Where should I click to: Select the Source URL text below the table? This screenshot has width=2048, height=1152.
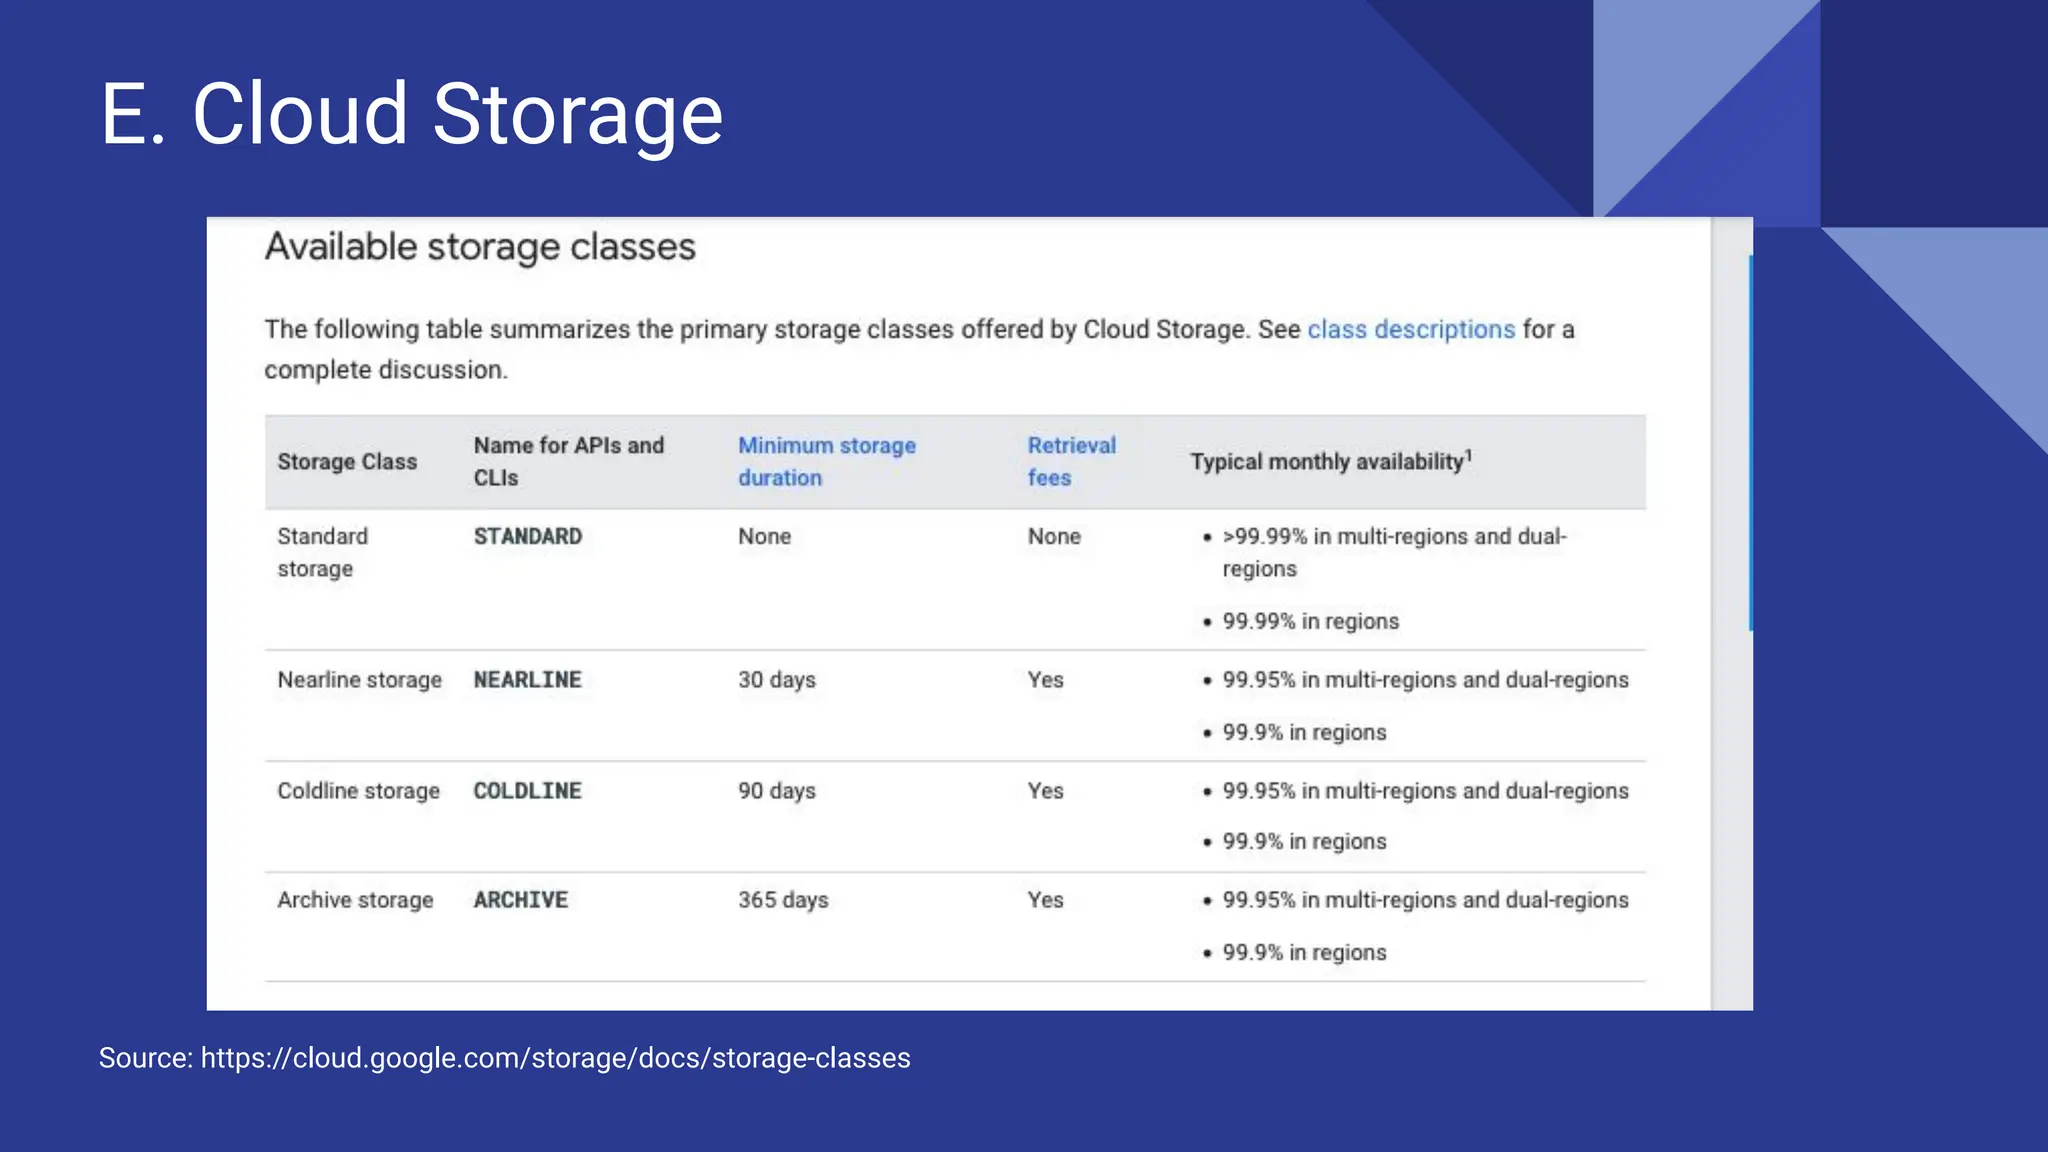tap(505, 1058)
